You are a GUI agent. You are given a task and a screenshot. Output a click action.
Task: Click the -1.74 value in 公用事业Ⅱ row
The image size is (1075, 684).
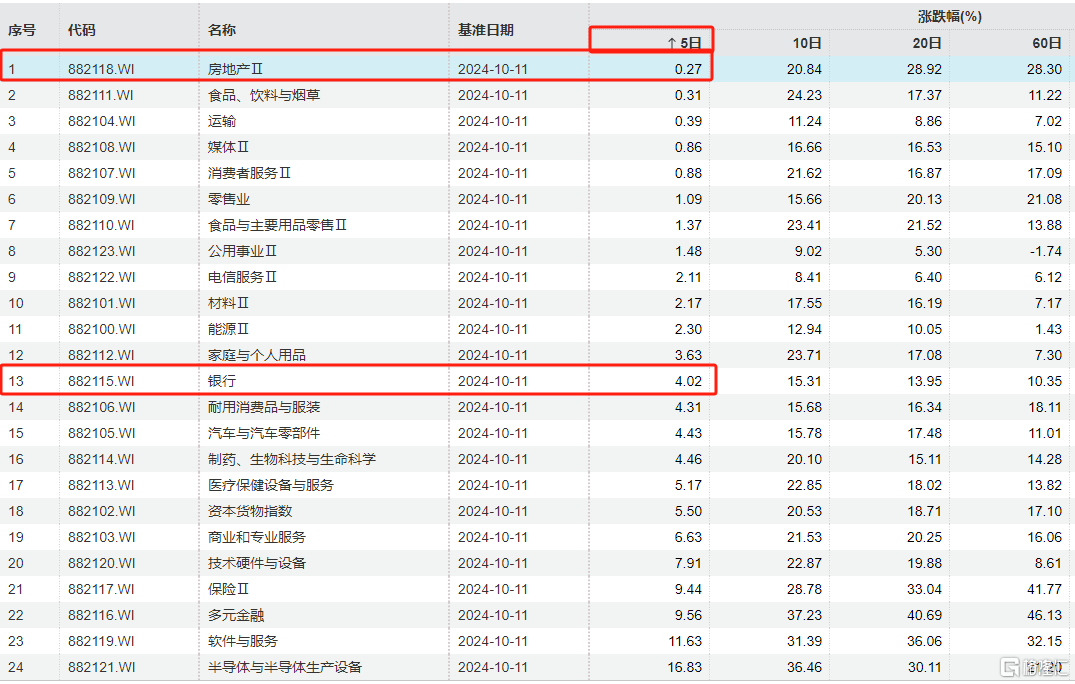tap(1044, 251)
